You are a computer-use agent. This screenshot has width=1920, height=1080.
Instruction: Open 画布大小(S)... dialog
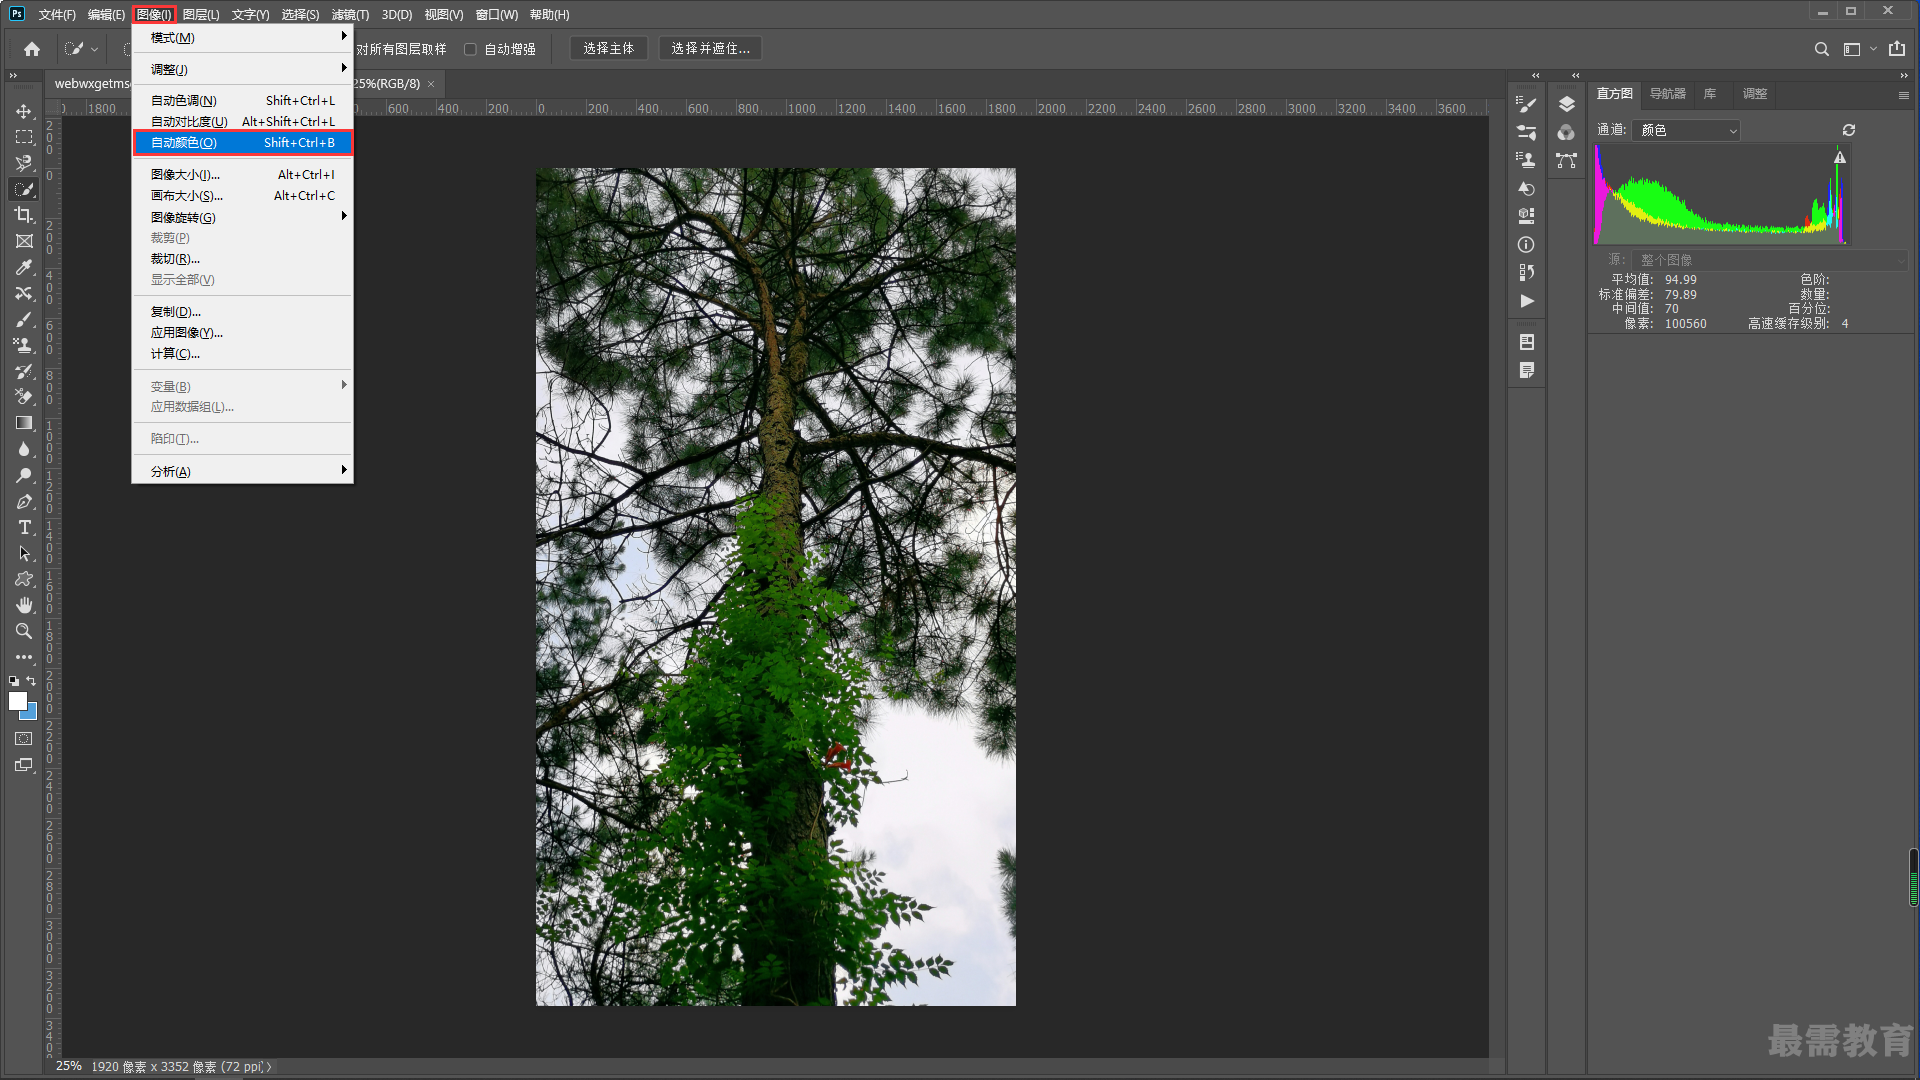(x=243, y=195)
